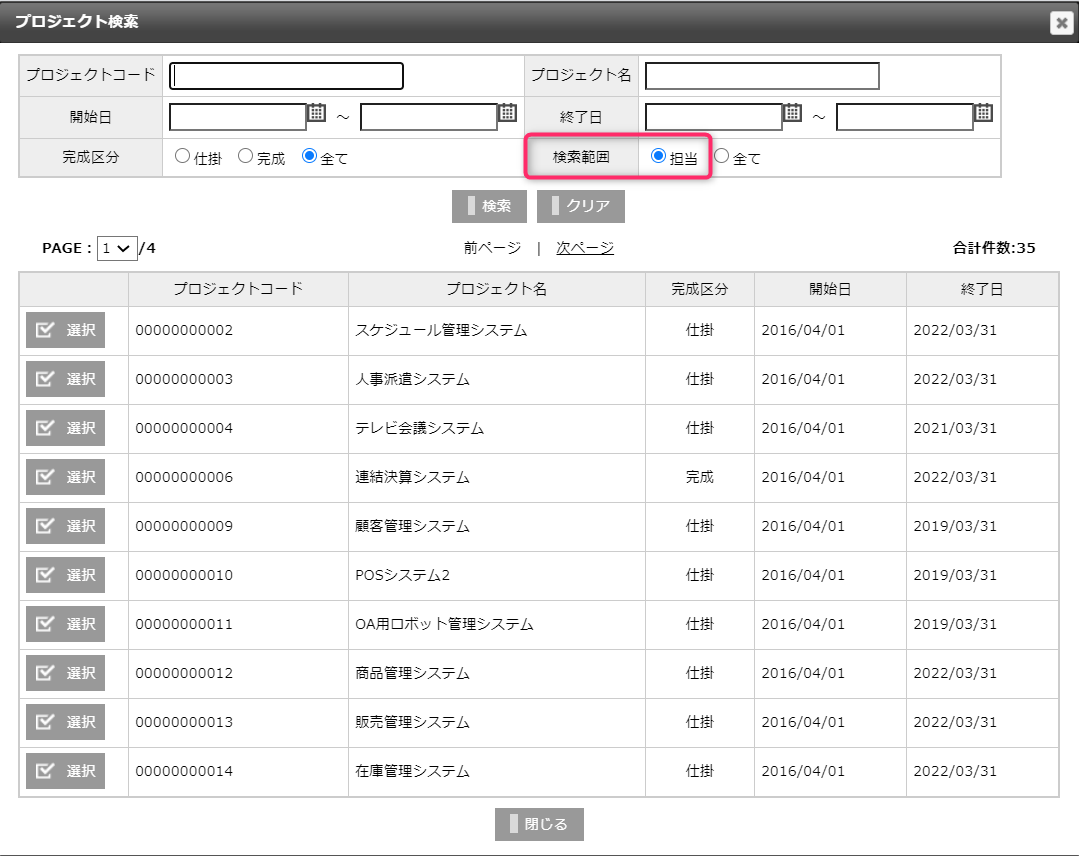
Task: Click the 閉じる button
Action: click(539, 824)
